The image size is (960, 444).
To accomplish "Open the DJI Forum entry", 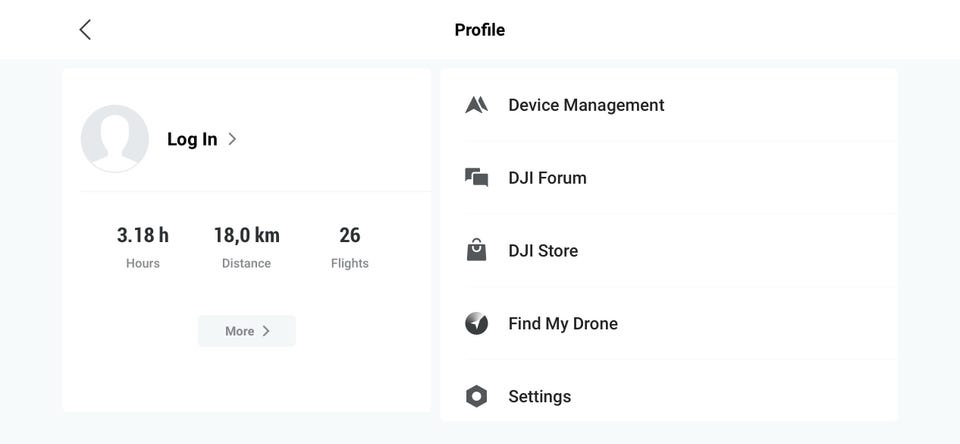I will tap(669, 178).
